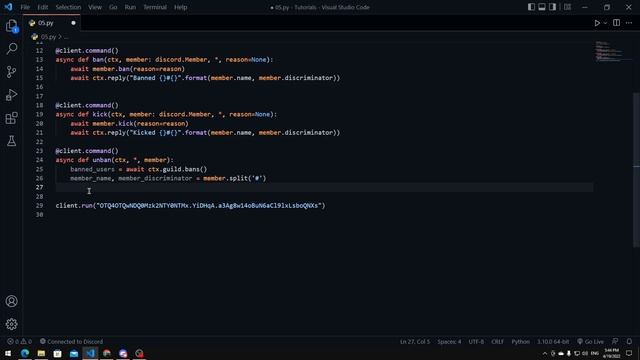Open the Terminal menu
640x360 pixels.
click(155, 7)
